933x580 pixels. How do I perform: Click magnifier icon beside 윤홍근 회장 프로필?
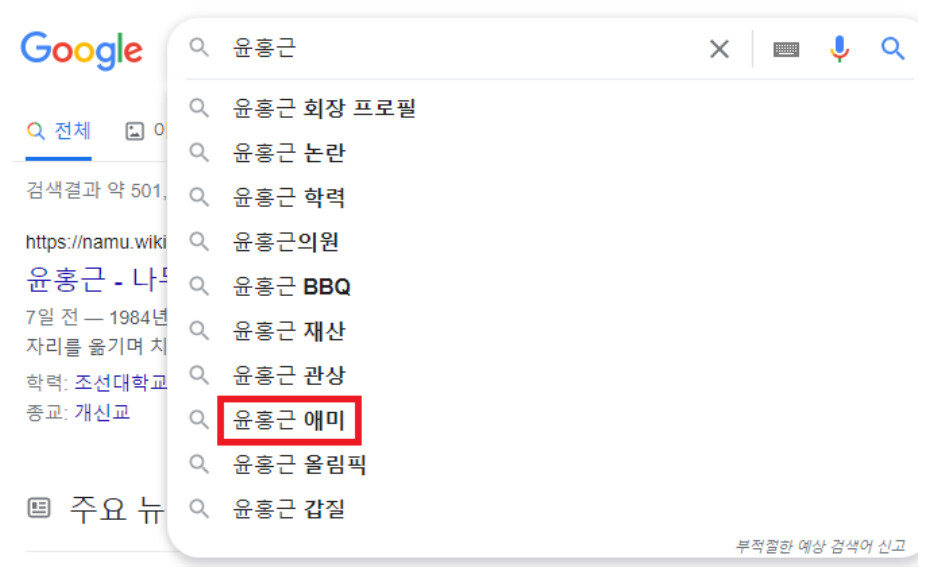pyautogui.click(x=200, y=108)
